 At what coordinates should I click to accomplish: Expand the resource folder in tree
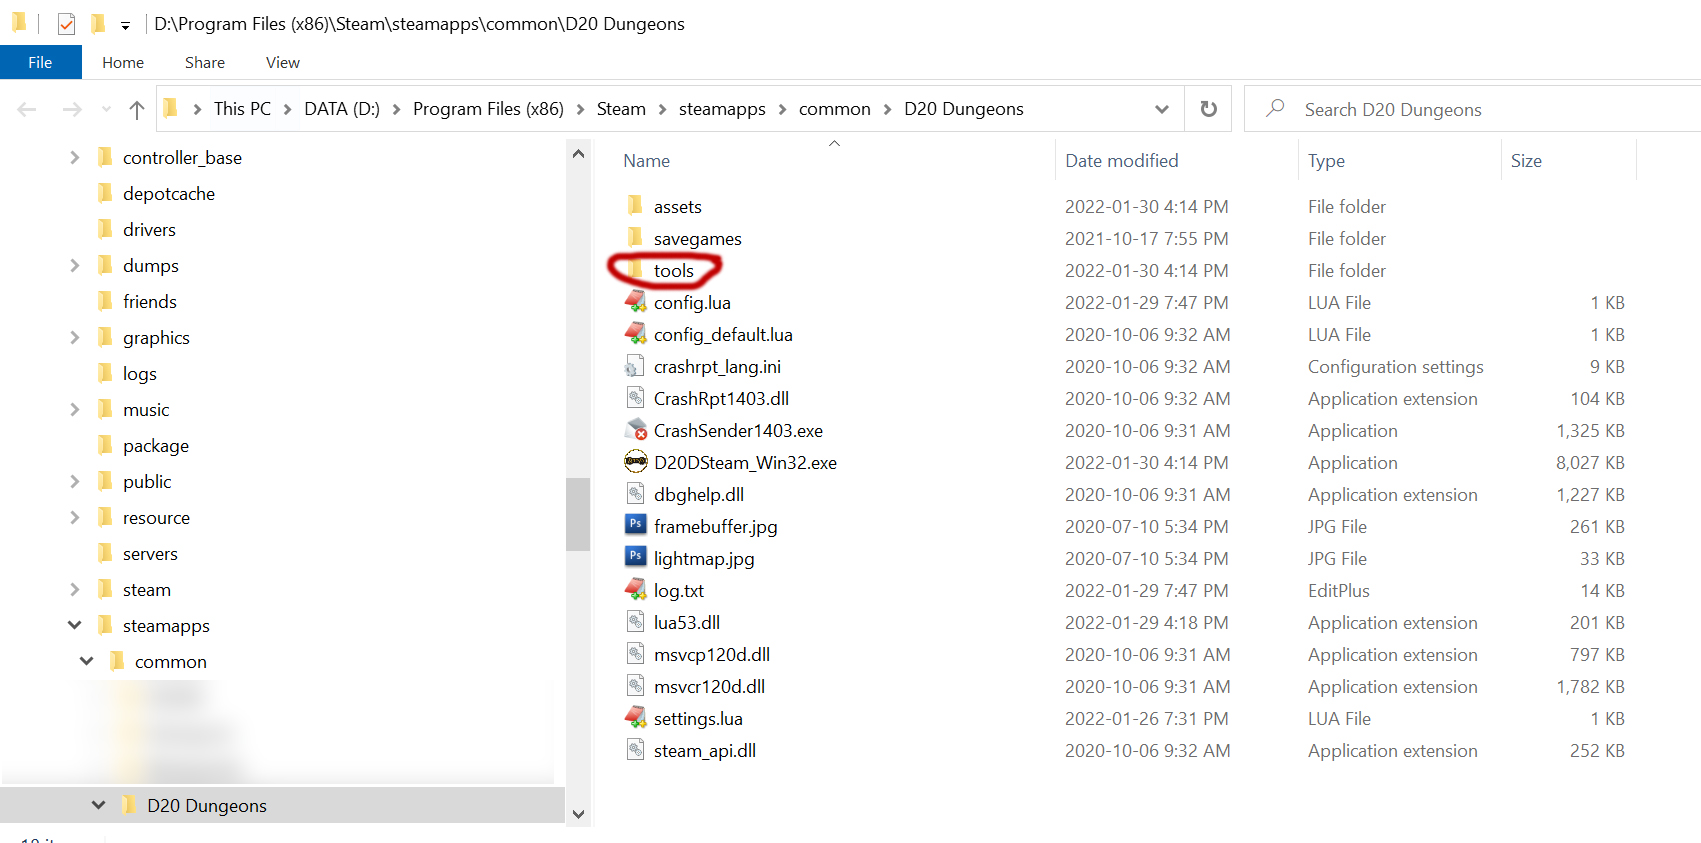pos(75,517)
